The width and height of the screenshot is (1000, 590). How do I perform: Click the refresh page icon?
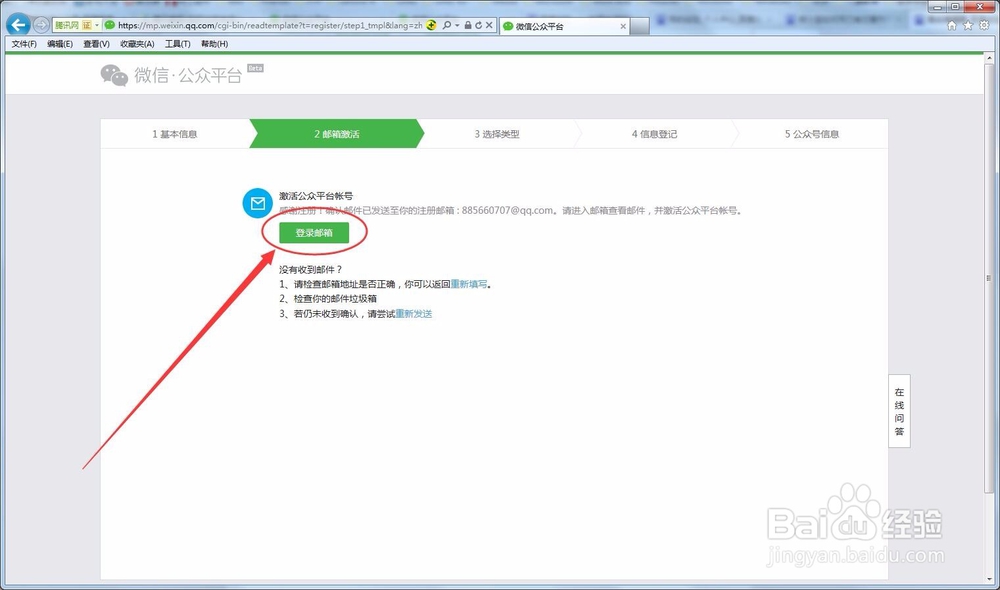click(478, 26)
